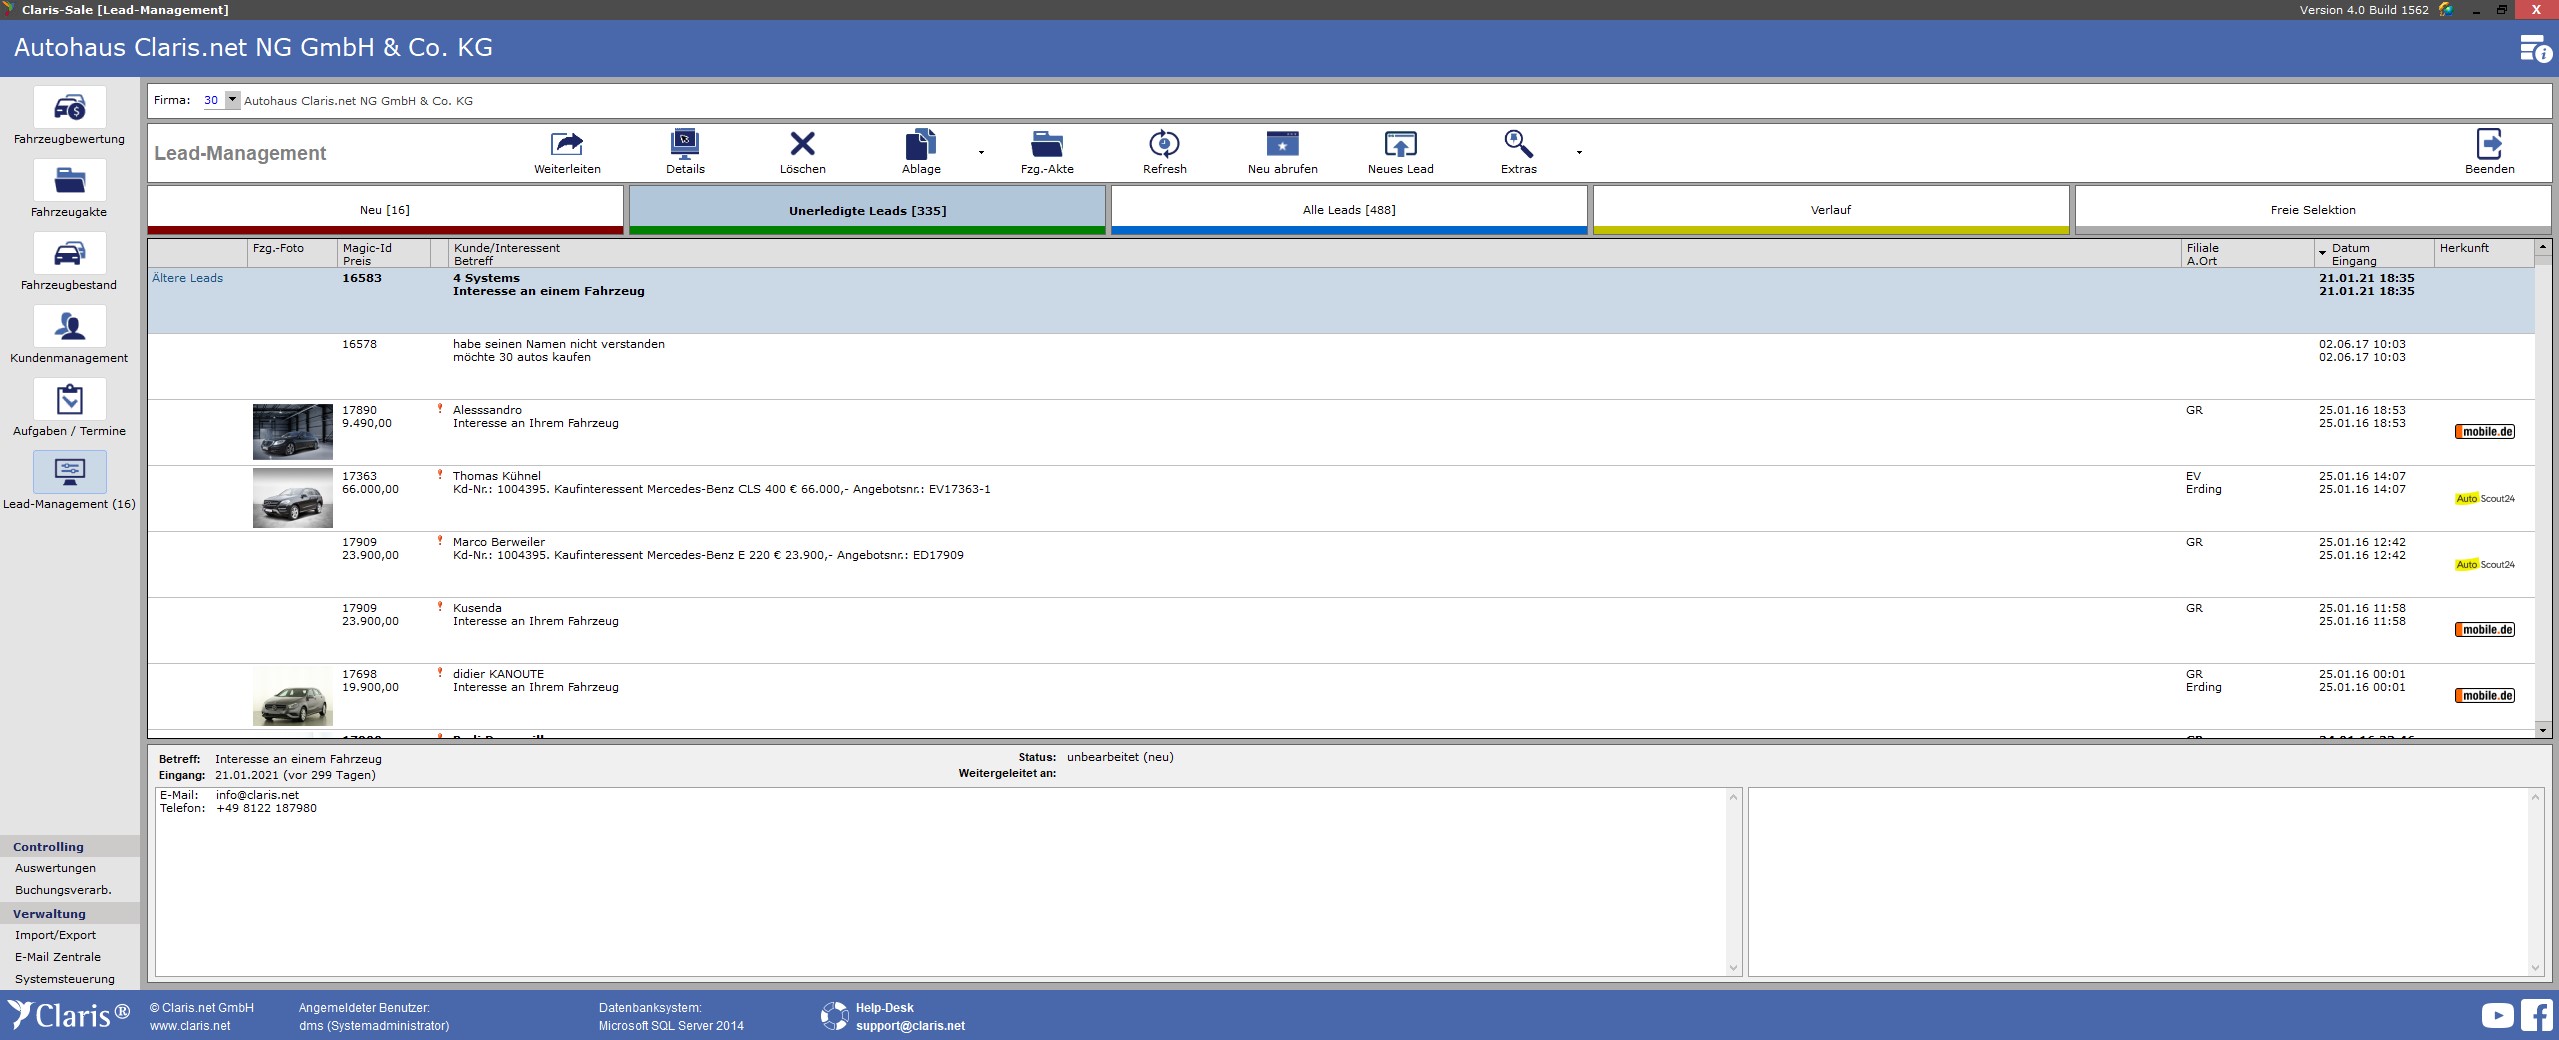The width and height of the screenshot is (2559, 1040).
Task: Switch to the Alle Leads tab
Action: click(1348, 210)
